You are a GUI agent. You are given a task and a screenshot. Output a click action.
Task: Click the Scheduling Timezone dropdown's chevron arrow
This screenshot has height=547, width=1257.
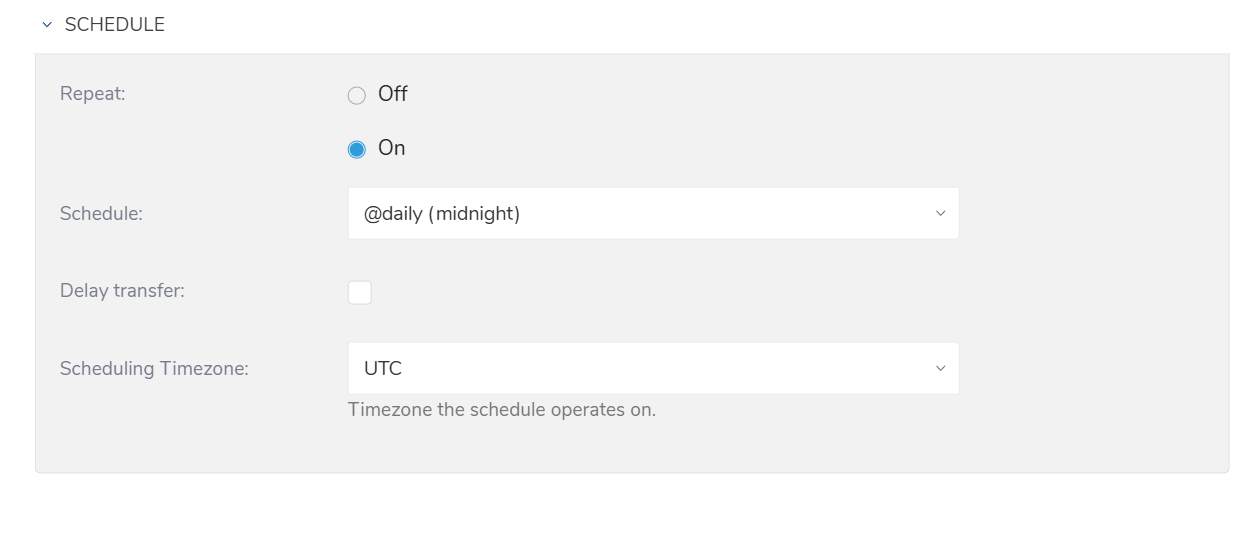pos(940,369)
